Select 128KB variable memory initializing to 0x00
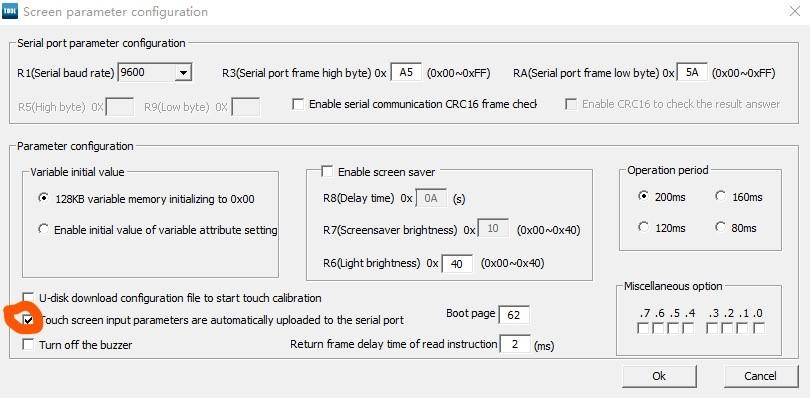This screenshot has width=810, height=398. point(44,198)
